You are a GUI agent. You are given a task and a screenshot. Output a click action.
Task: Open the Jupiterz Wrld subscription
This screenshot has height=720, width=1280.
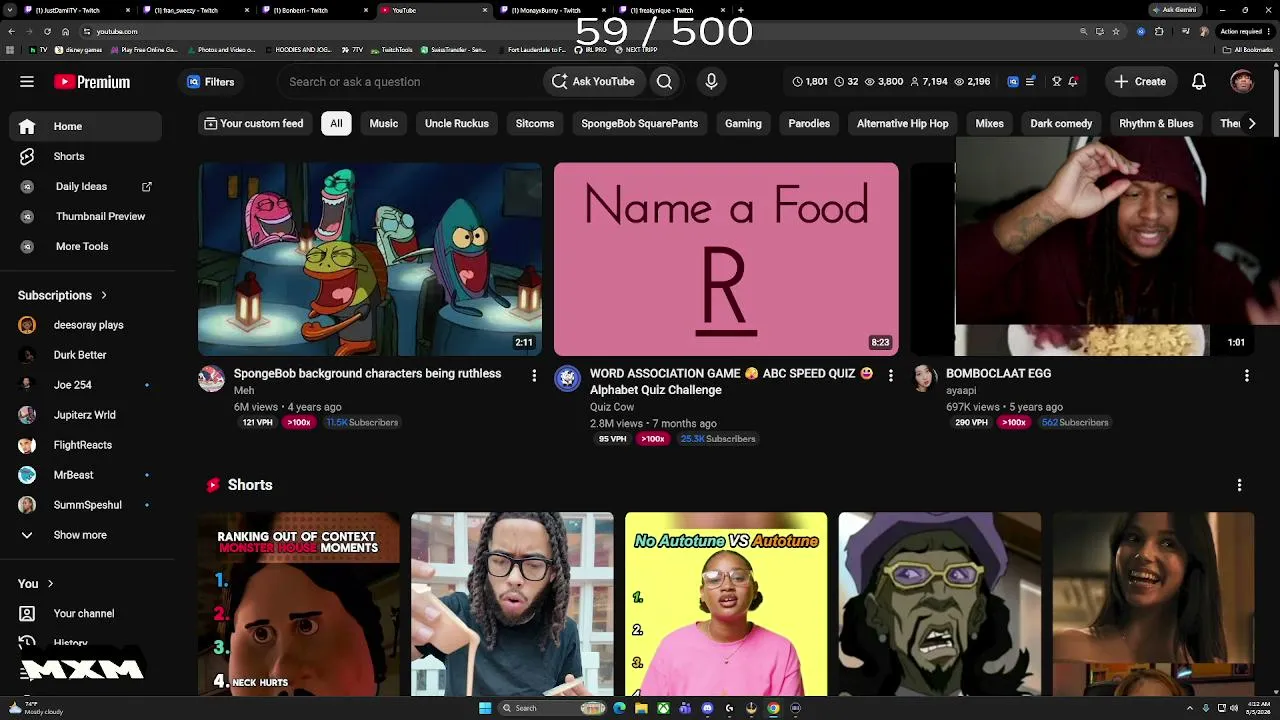click(85, 415)
